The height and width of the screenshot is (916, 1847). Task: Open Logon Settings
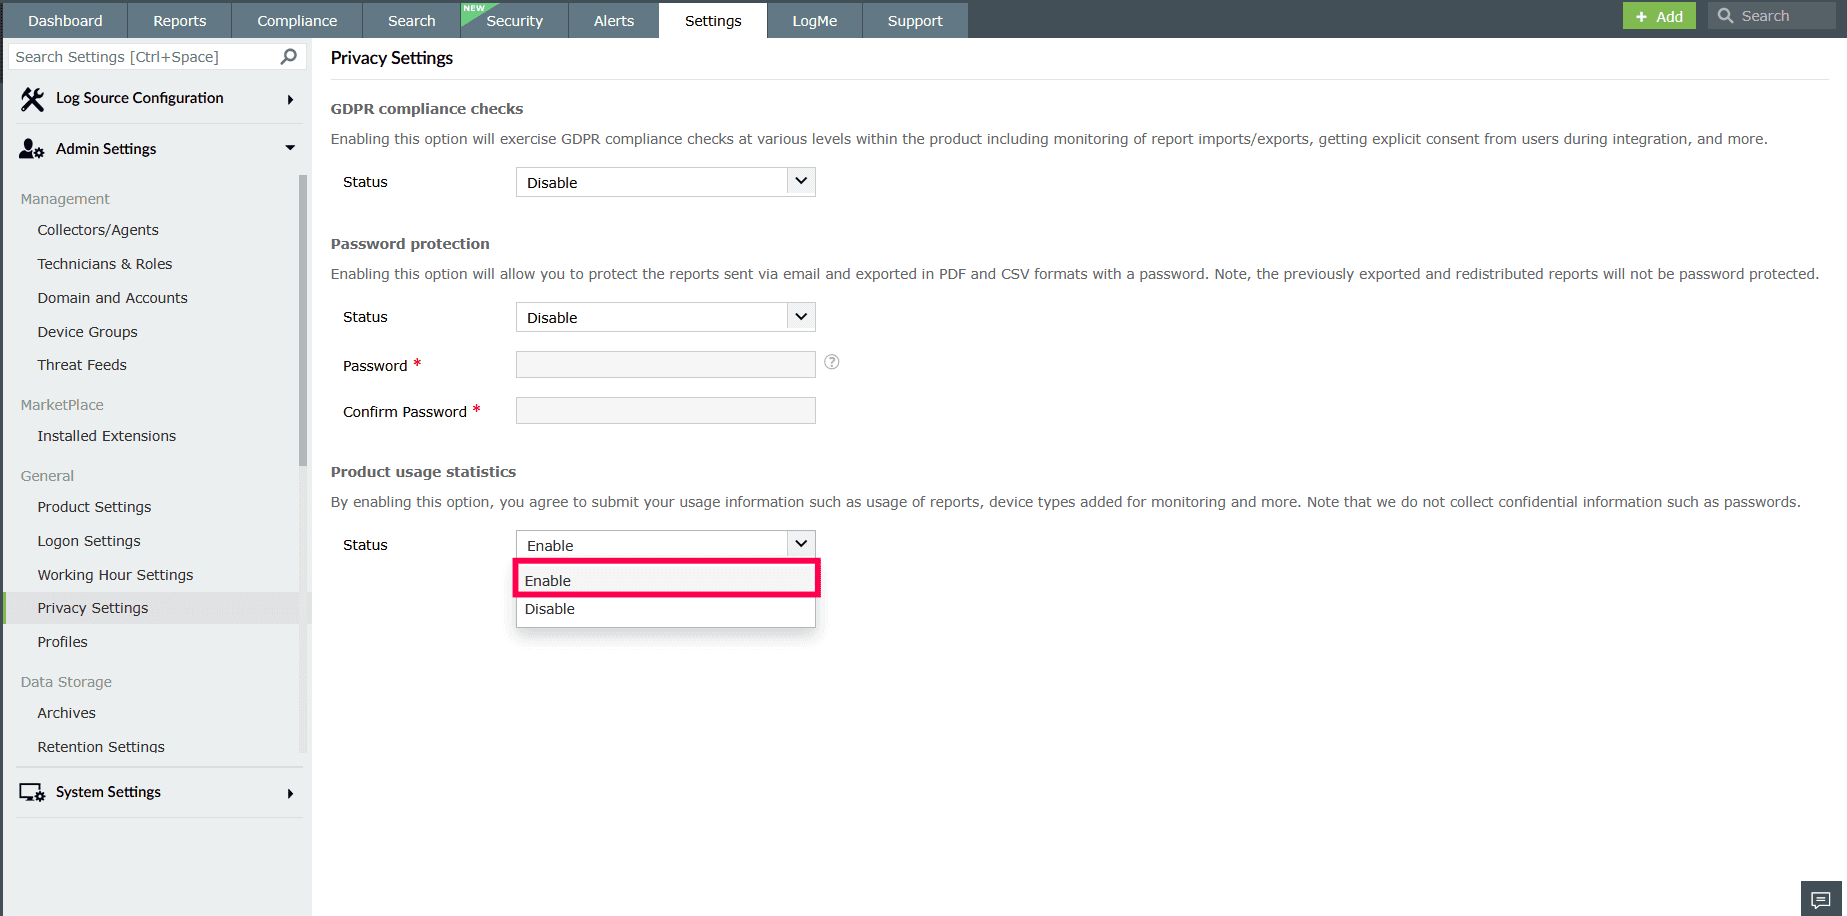click(89, 541)
